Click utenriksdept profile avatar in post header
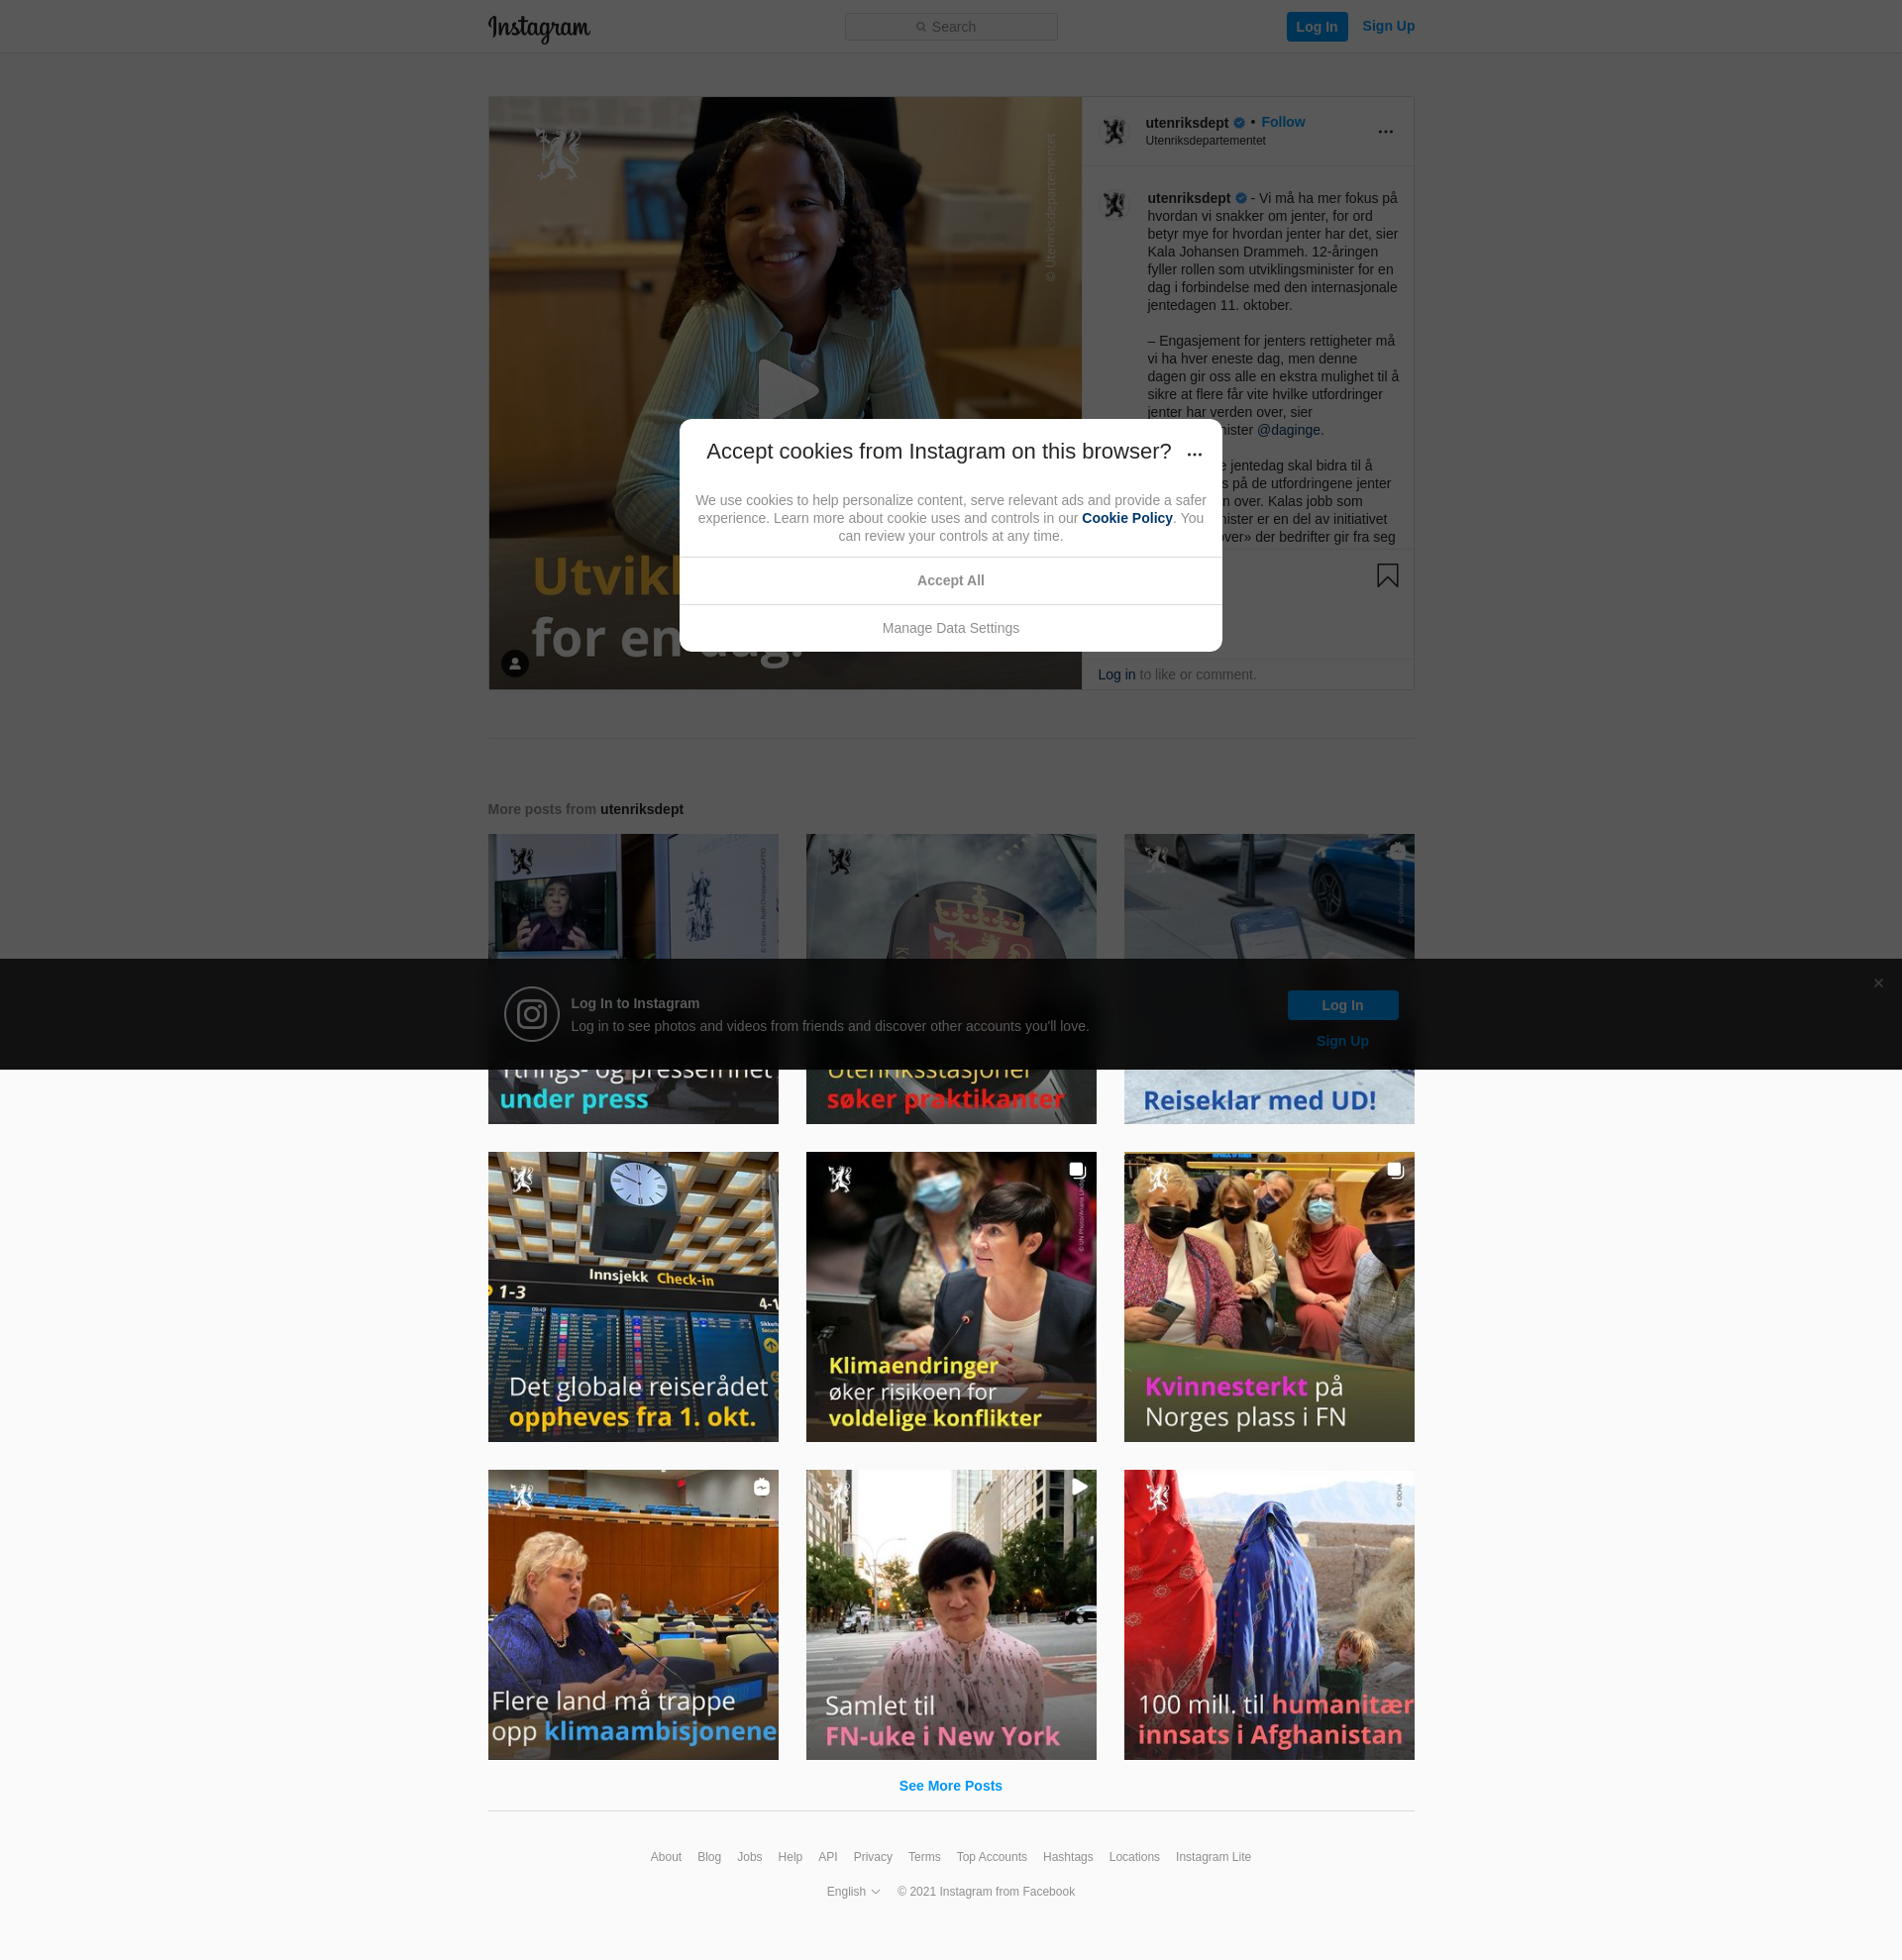The image size is (1902, 1960). 1114,131
